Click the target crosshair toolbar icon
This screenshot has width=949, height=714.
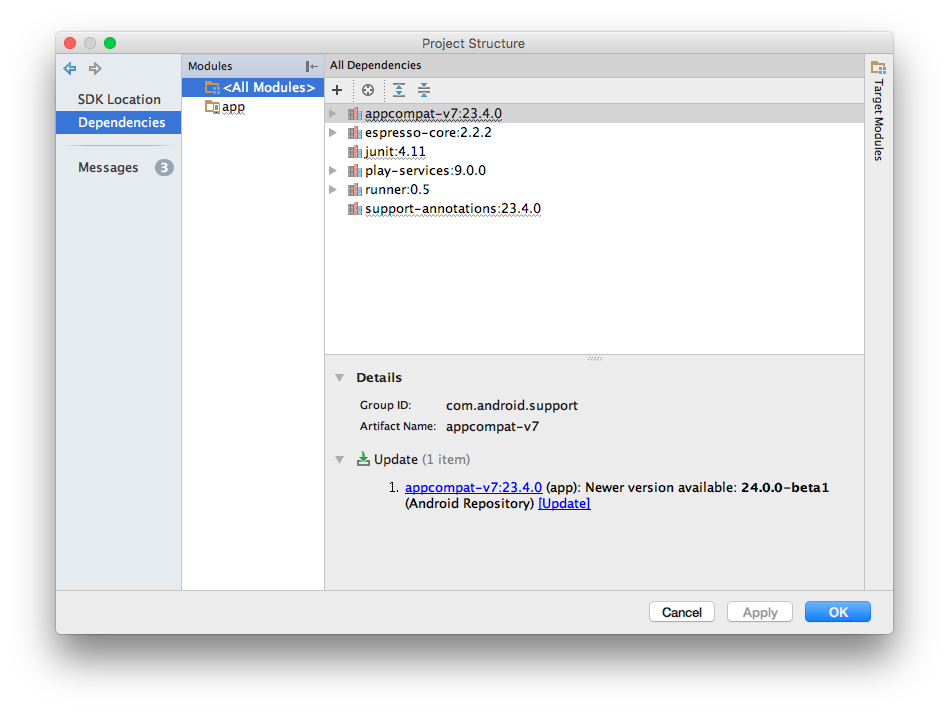pyautogui.click(x=368, y=90)
